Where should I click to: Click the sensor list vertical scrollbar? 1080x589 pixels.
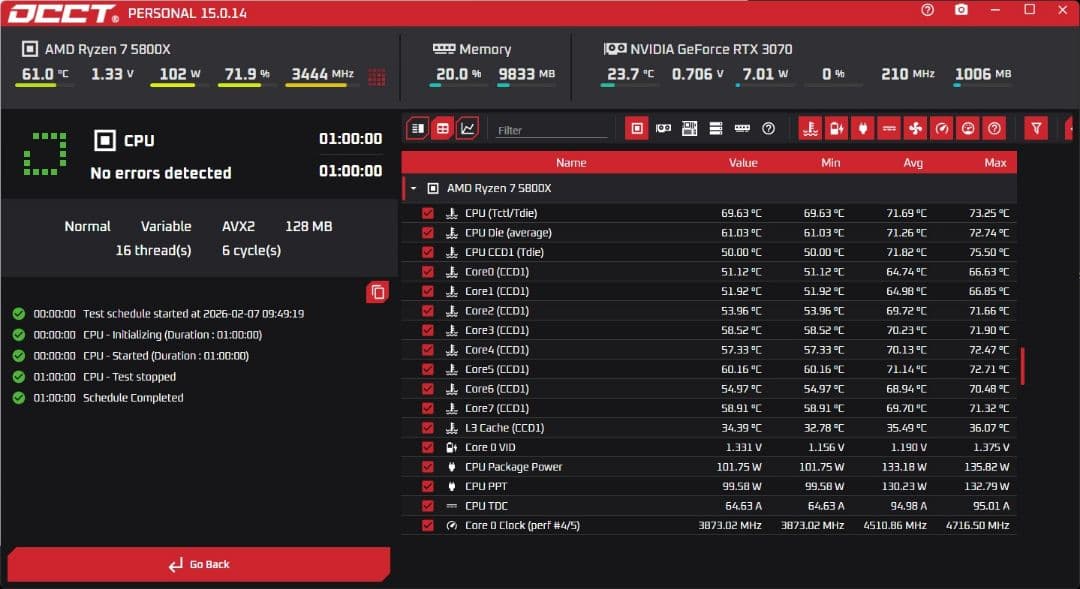coord(1022,366)
